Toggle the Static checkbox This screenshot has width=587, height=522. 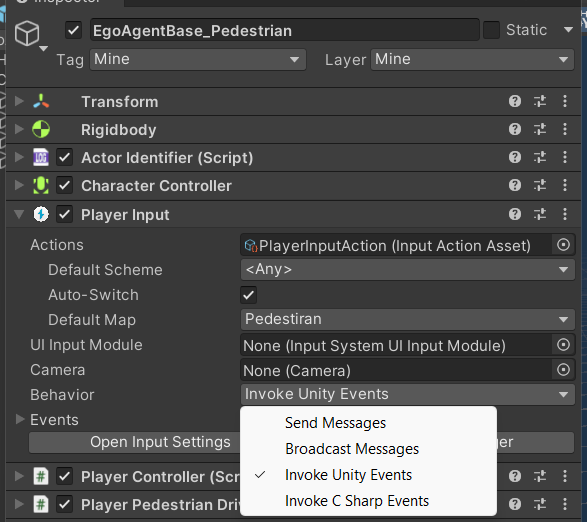click(x=491, y=30)
